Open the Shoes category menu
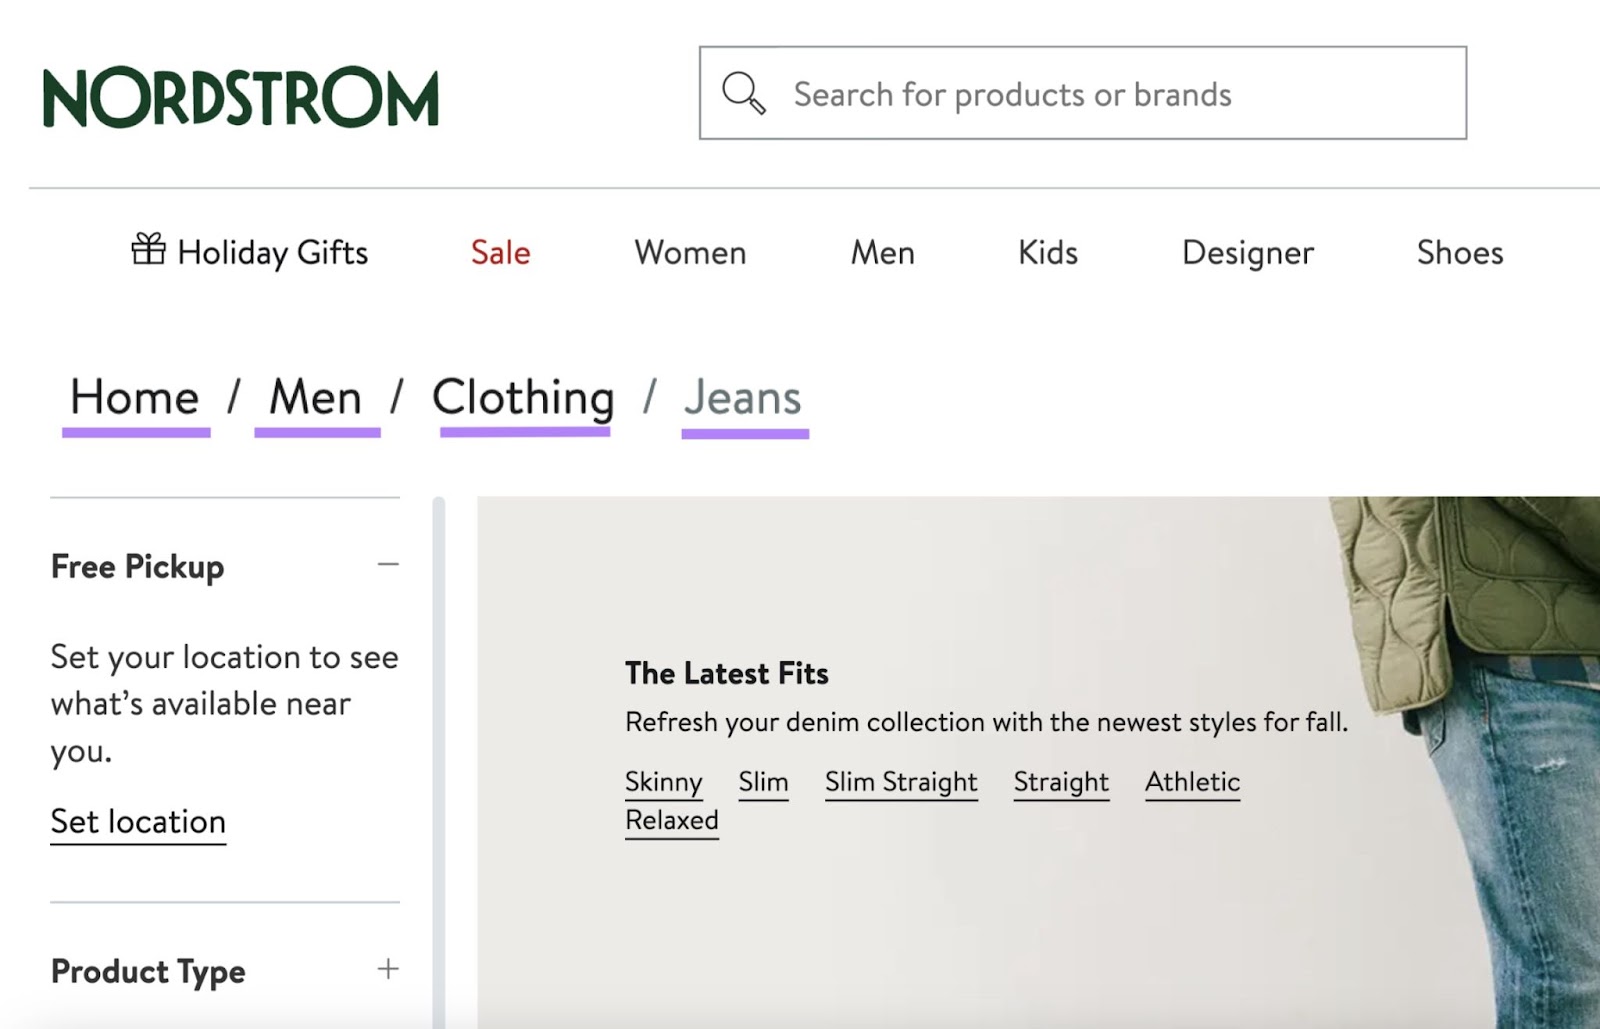1600x1029 pixels. pyautogui.click(x=1459, y=253)
